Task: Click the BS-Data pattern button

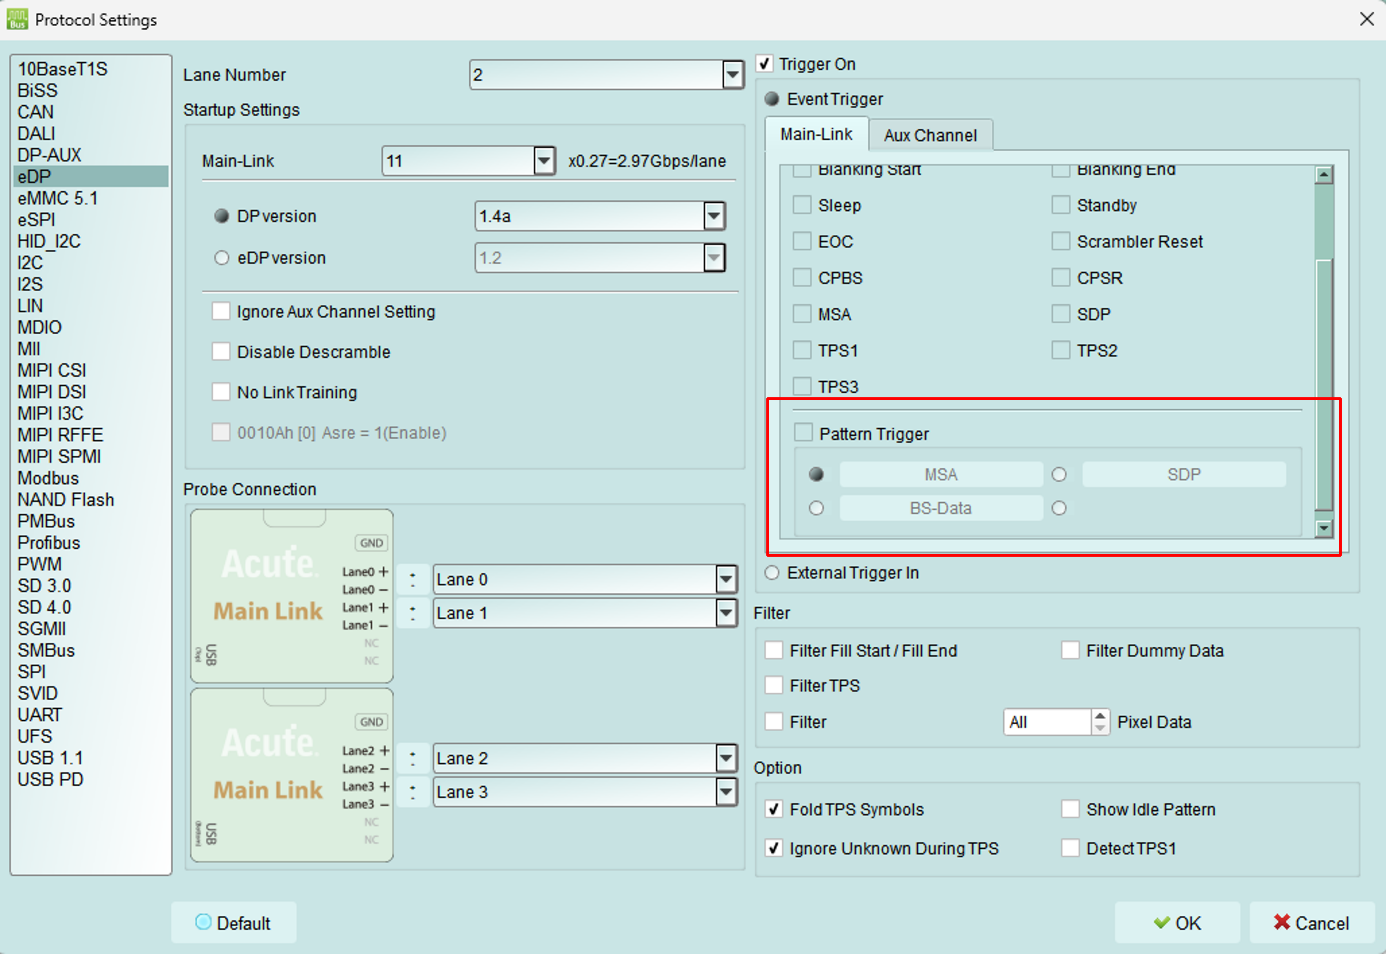Action: coord(941,508)
